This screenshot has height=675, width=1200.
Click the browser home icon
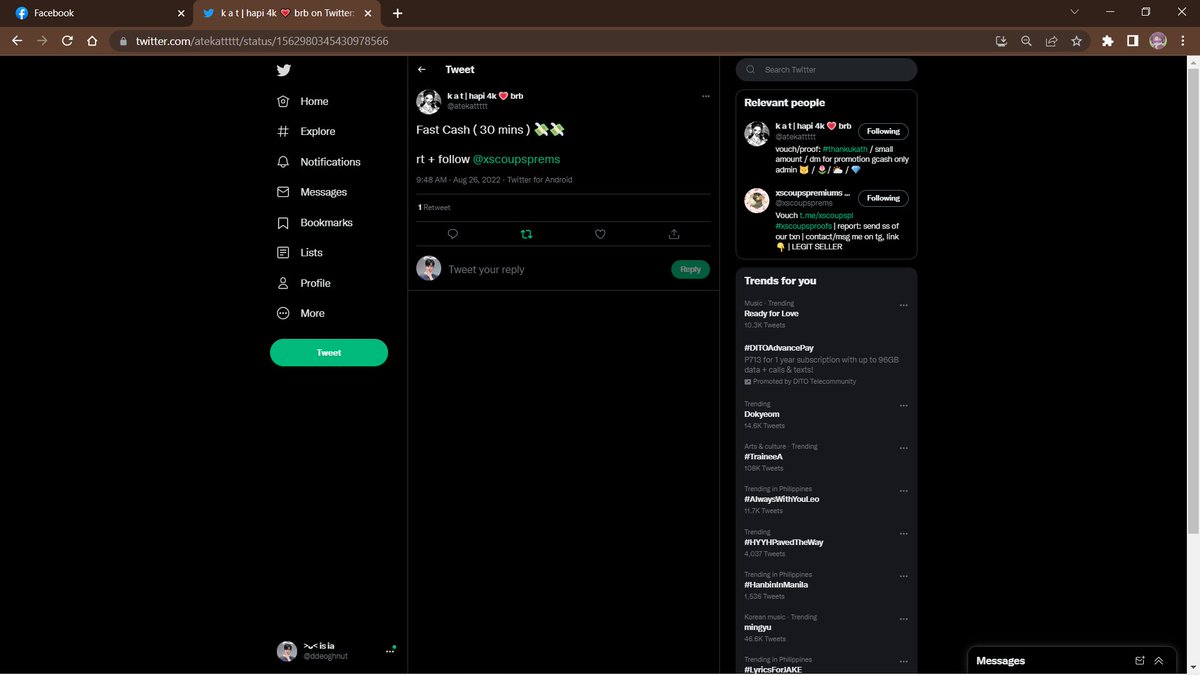click(92, 41)
